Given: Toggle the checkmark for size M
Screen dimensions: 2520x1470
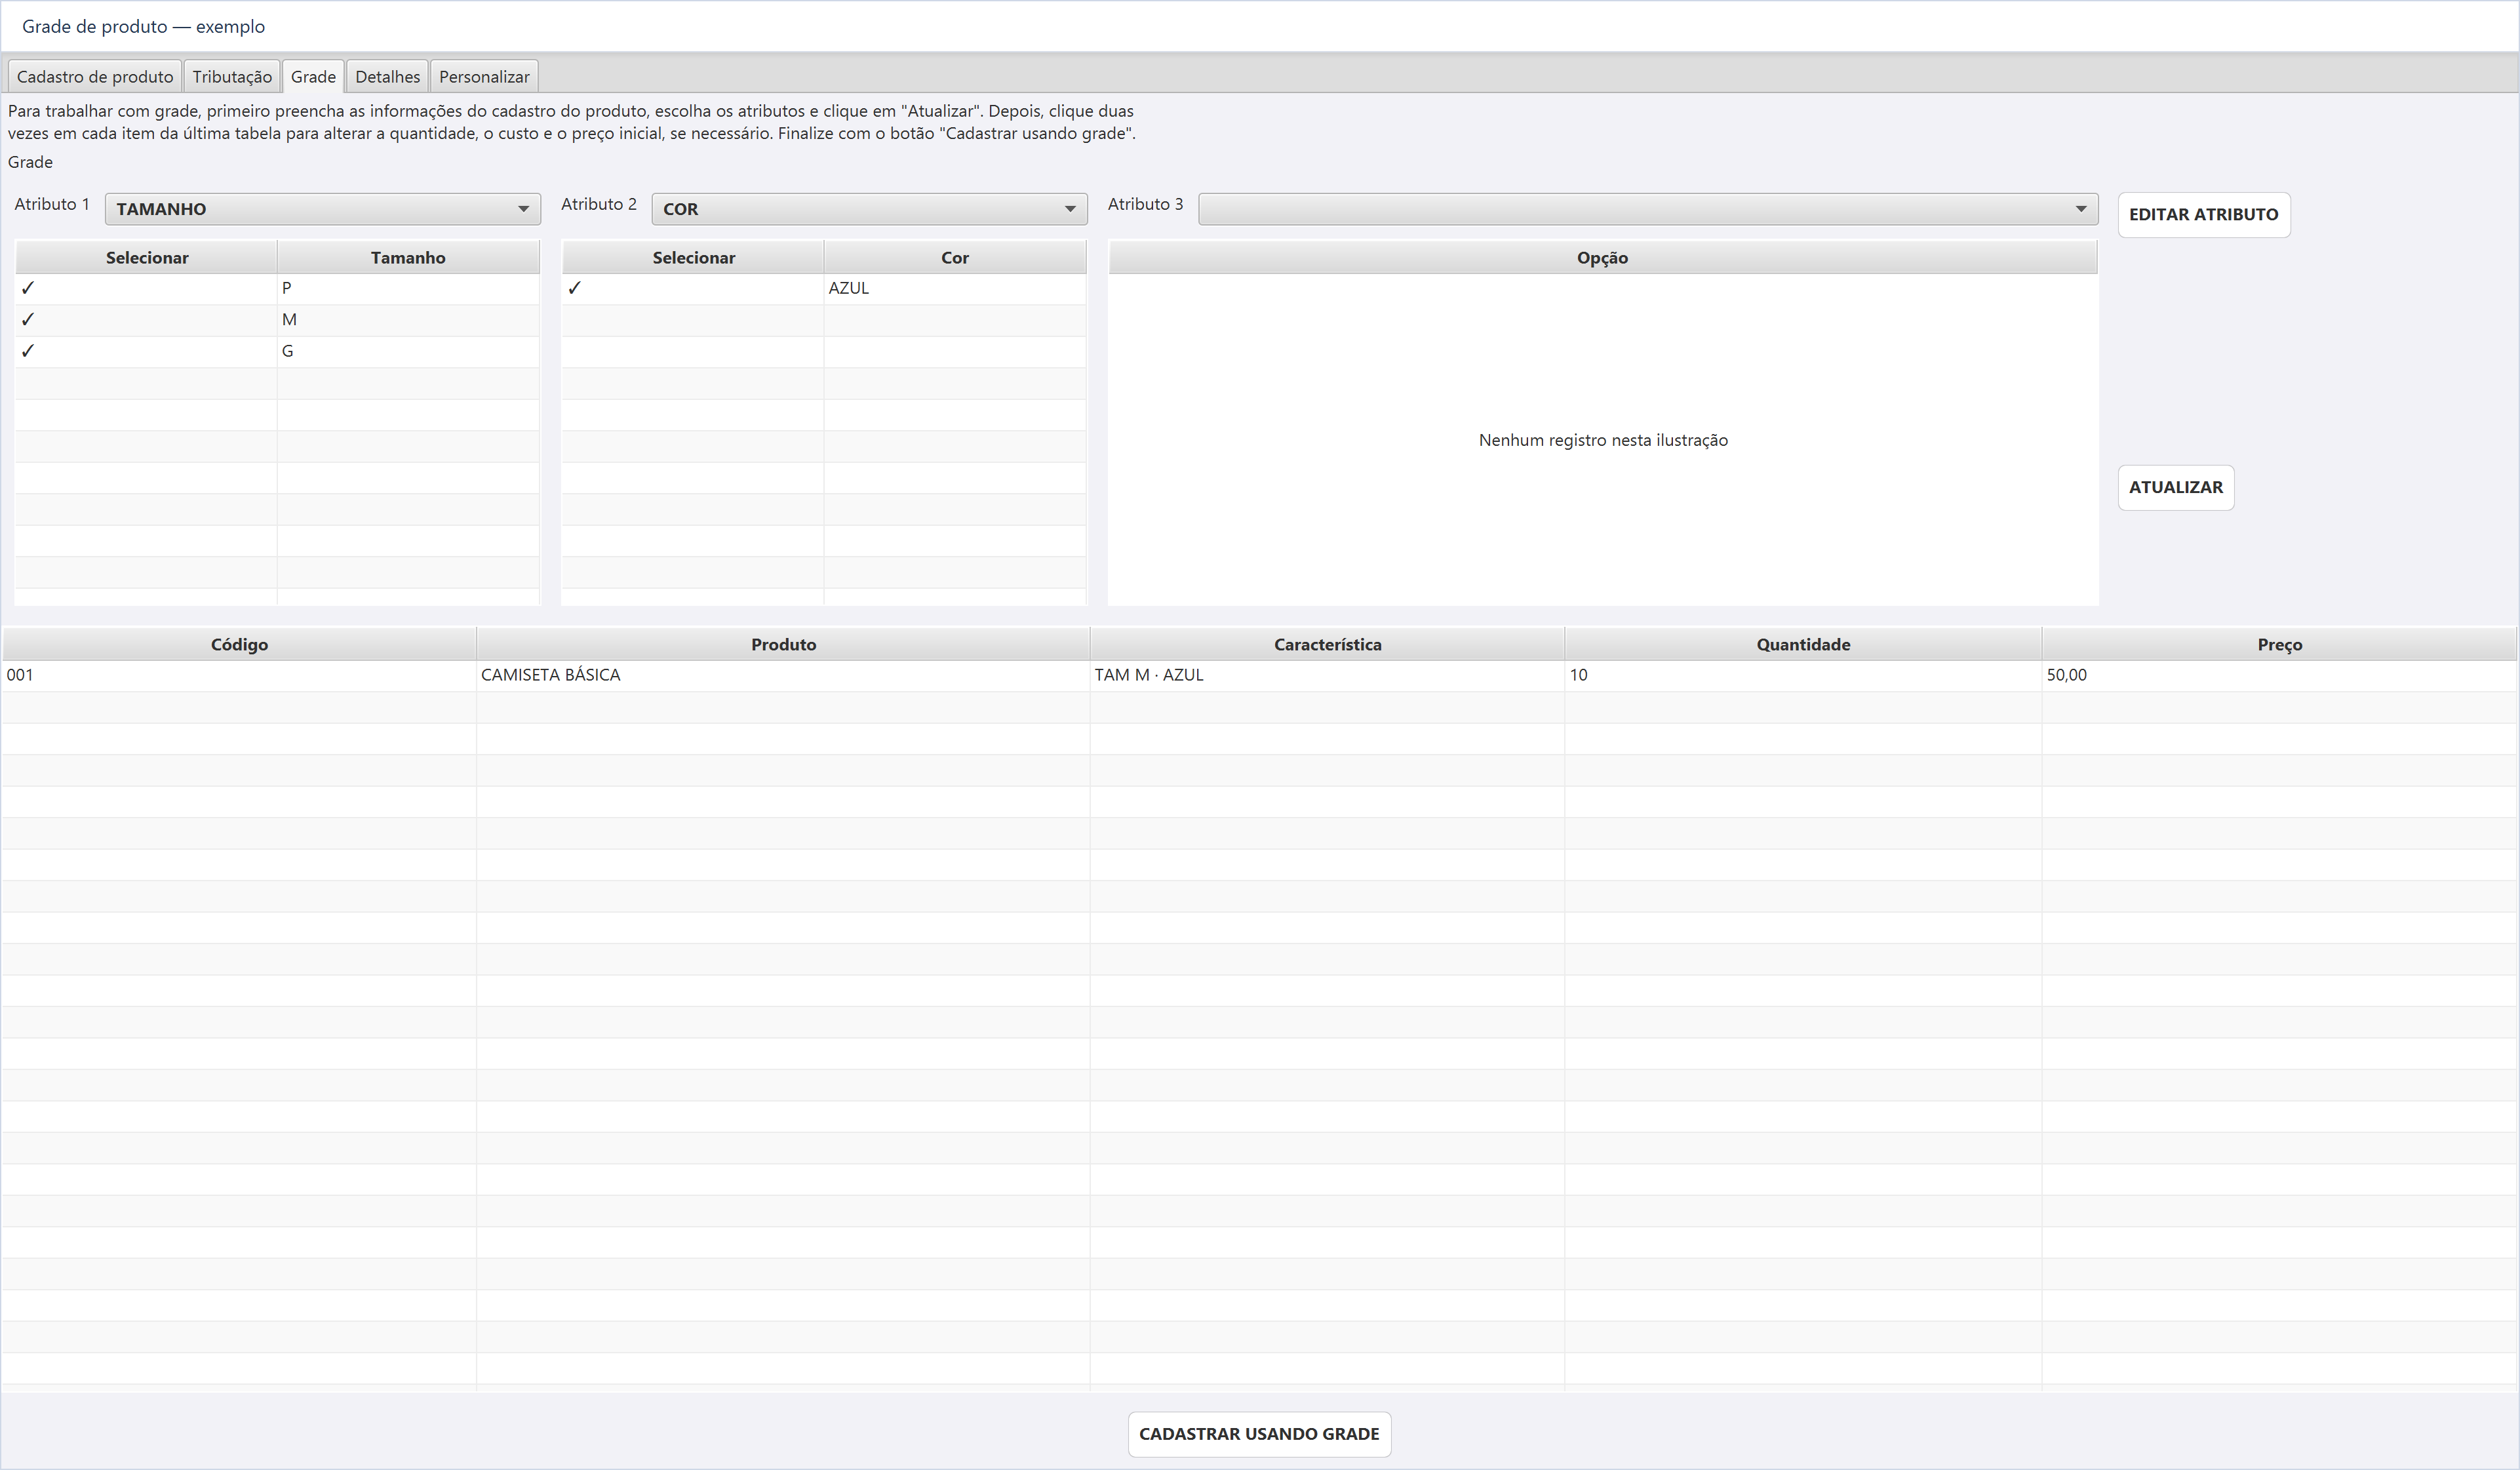Looking at the screenshot, I should click(28, 320).
